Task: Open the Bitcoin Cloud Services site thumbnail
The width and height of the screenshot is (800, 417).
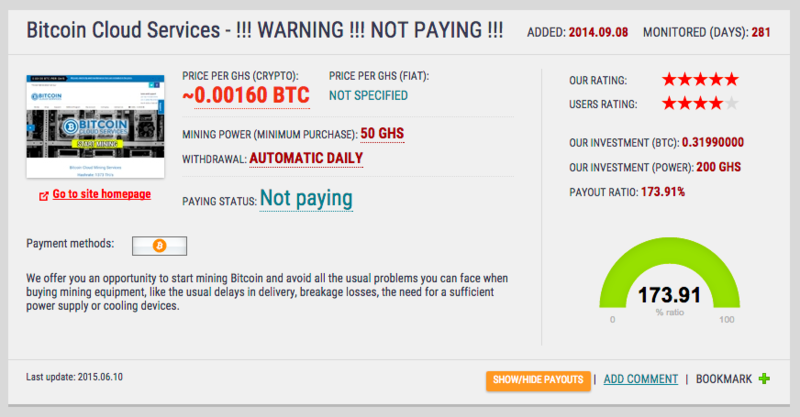Action: 95,127
